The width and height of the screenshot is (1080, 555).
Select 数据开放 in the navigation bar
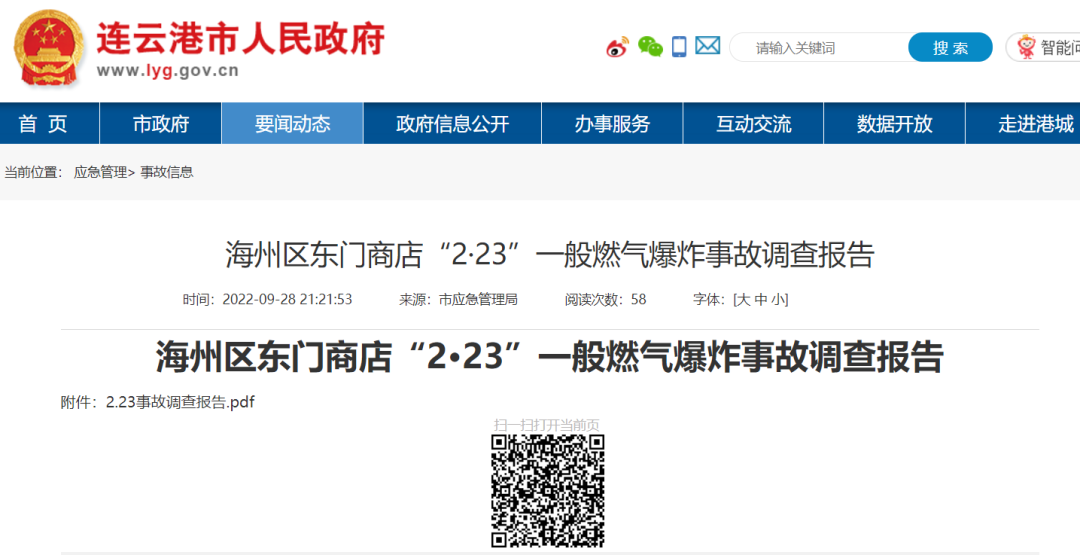tap(894, 124)
